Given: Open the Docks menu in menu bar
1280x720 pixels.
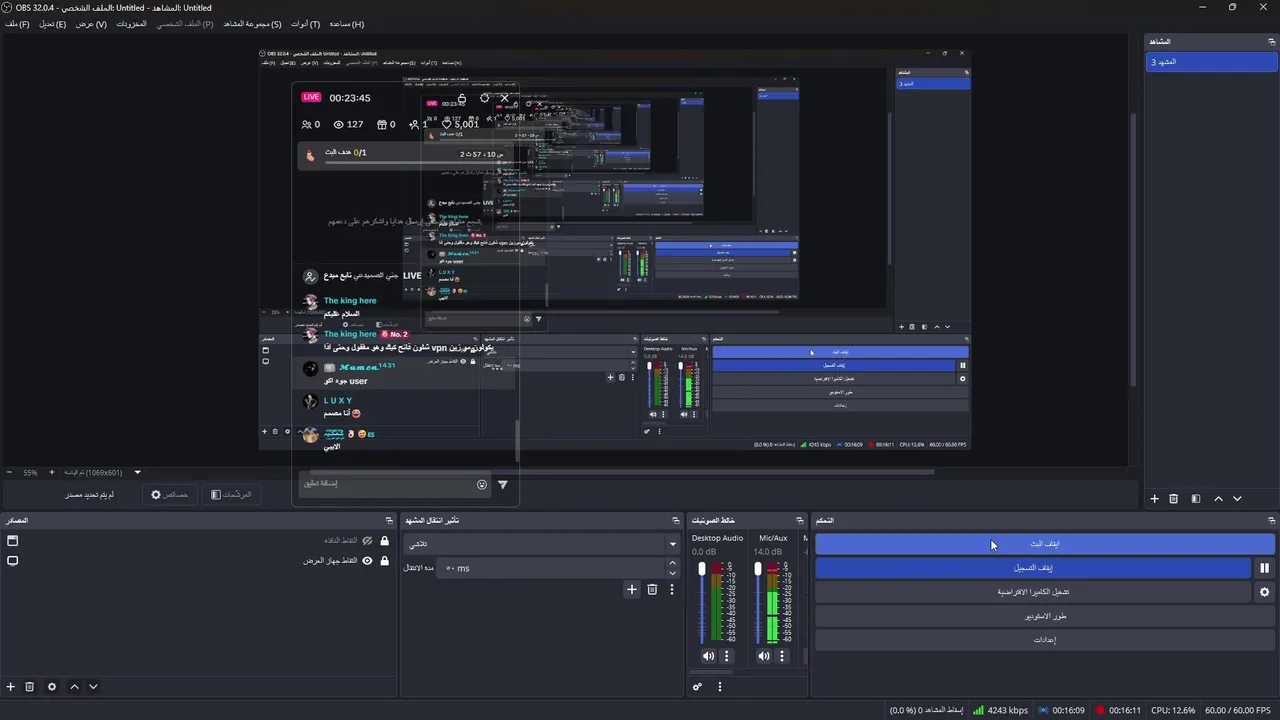Looking at the screenshot, I should point(131,24).
